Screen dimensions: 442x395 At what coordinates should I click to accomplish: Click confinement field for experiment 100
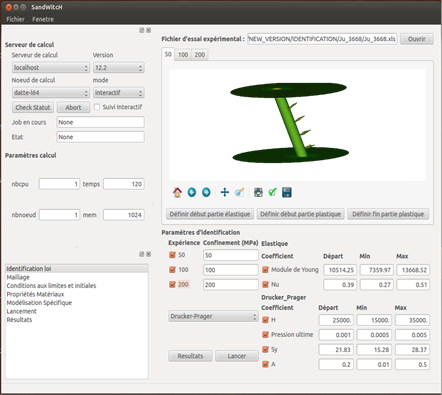(x=231, y=270)
